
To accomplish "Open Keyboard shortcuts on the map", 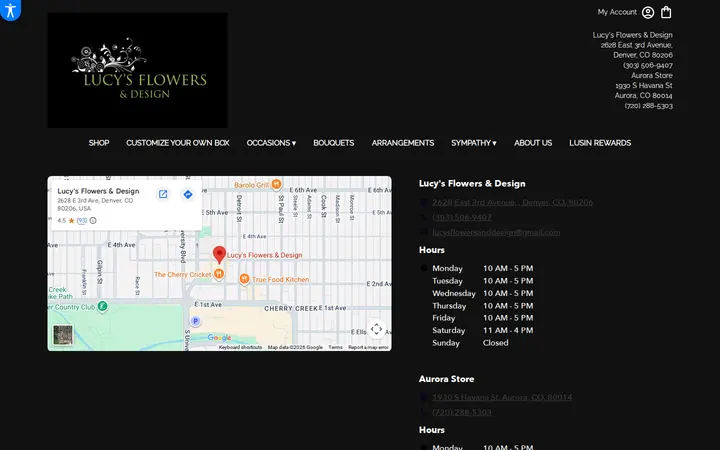I will point(240,347).
